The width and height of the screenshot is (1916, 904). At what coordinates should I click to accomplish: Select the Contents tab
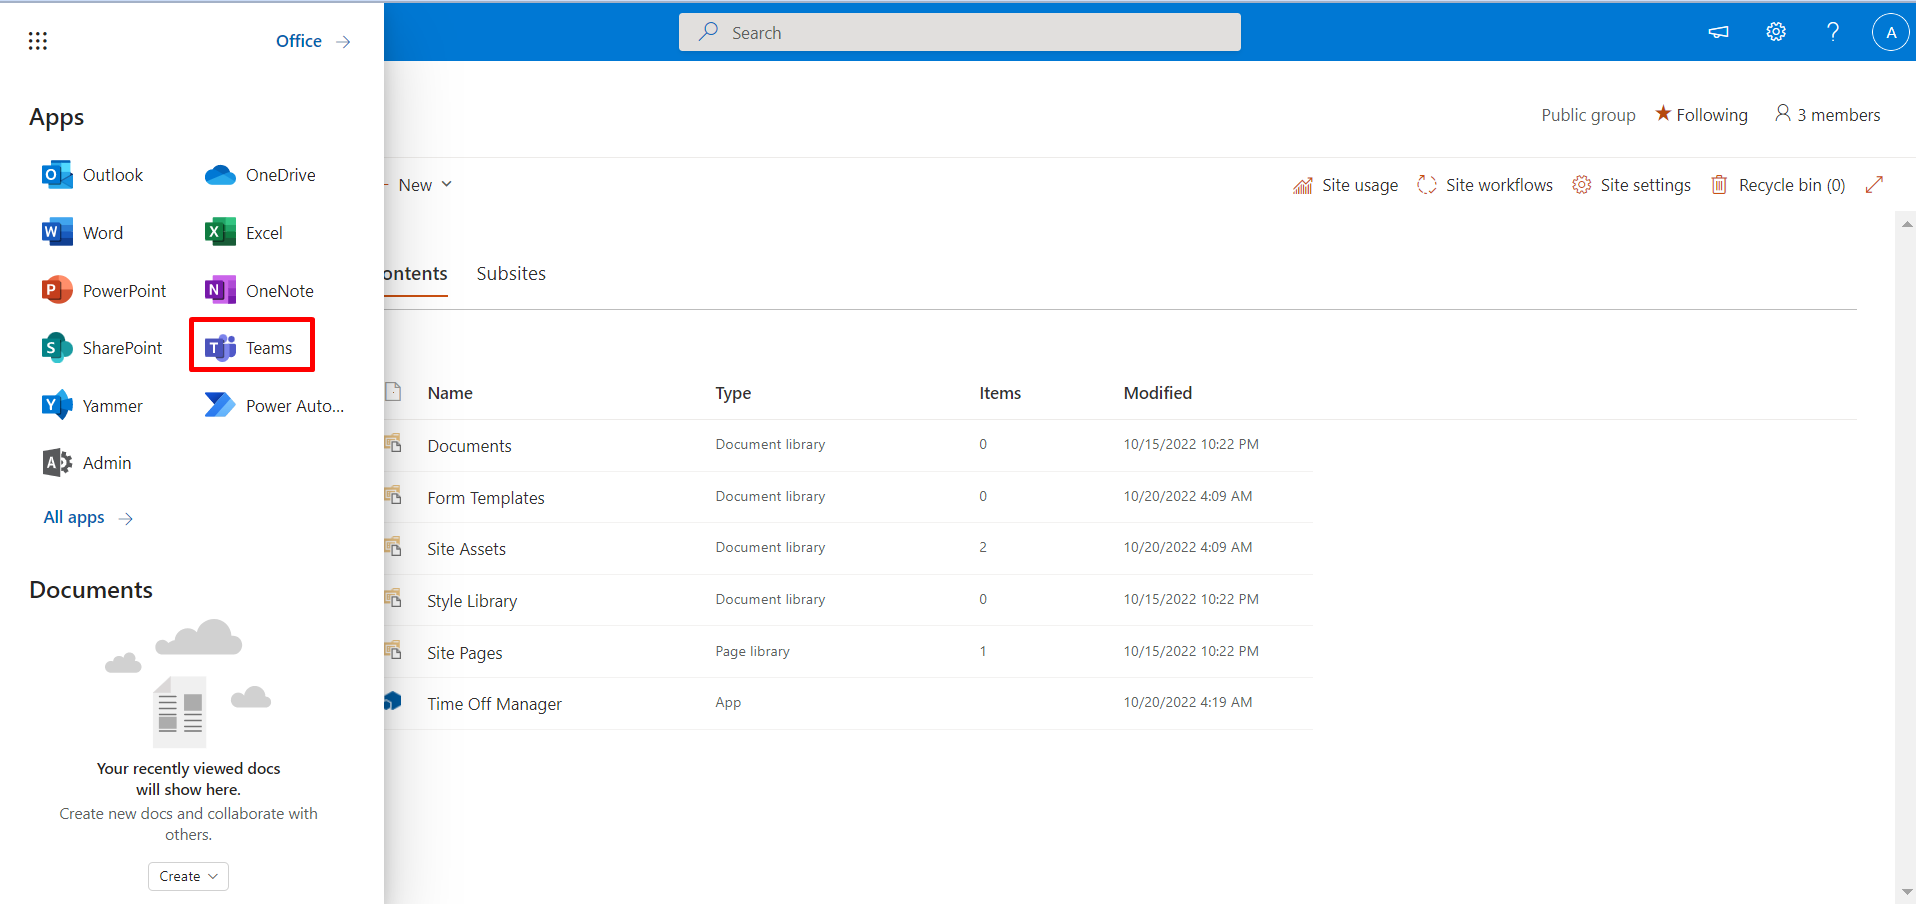pos(416,274)
